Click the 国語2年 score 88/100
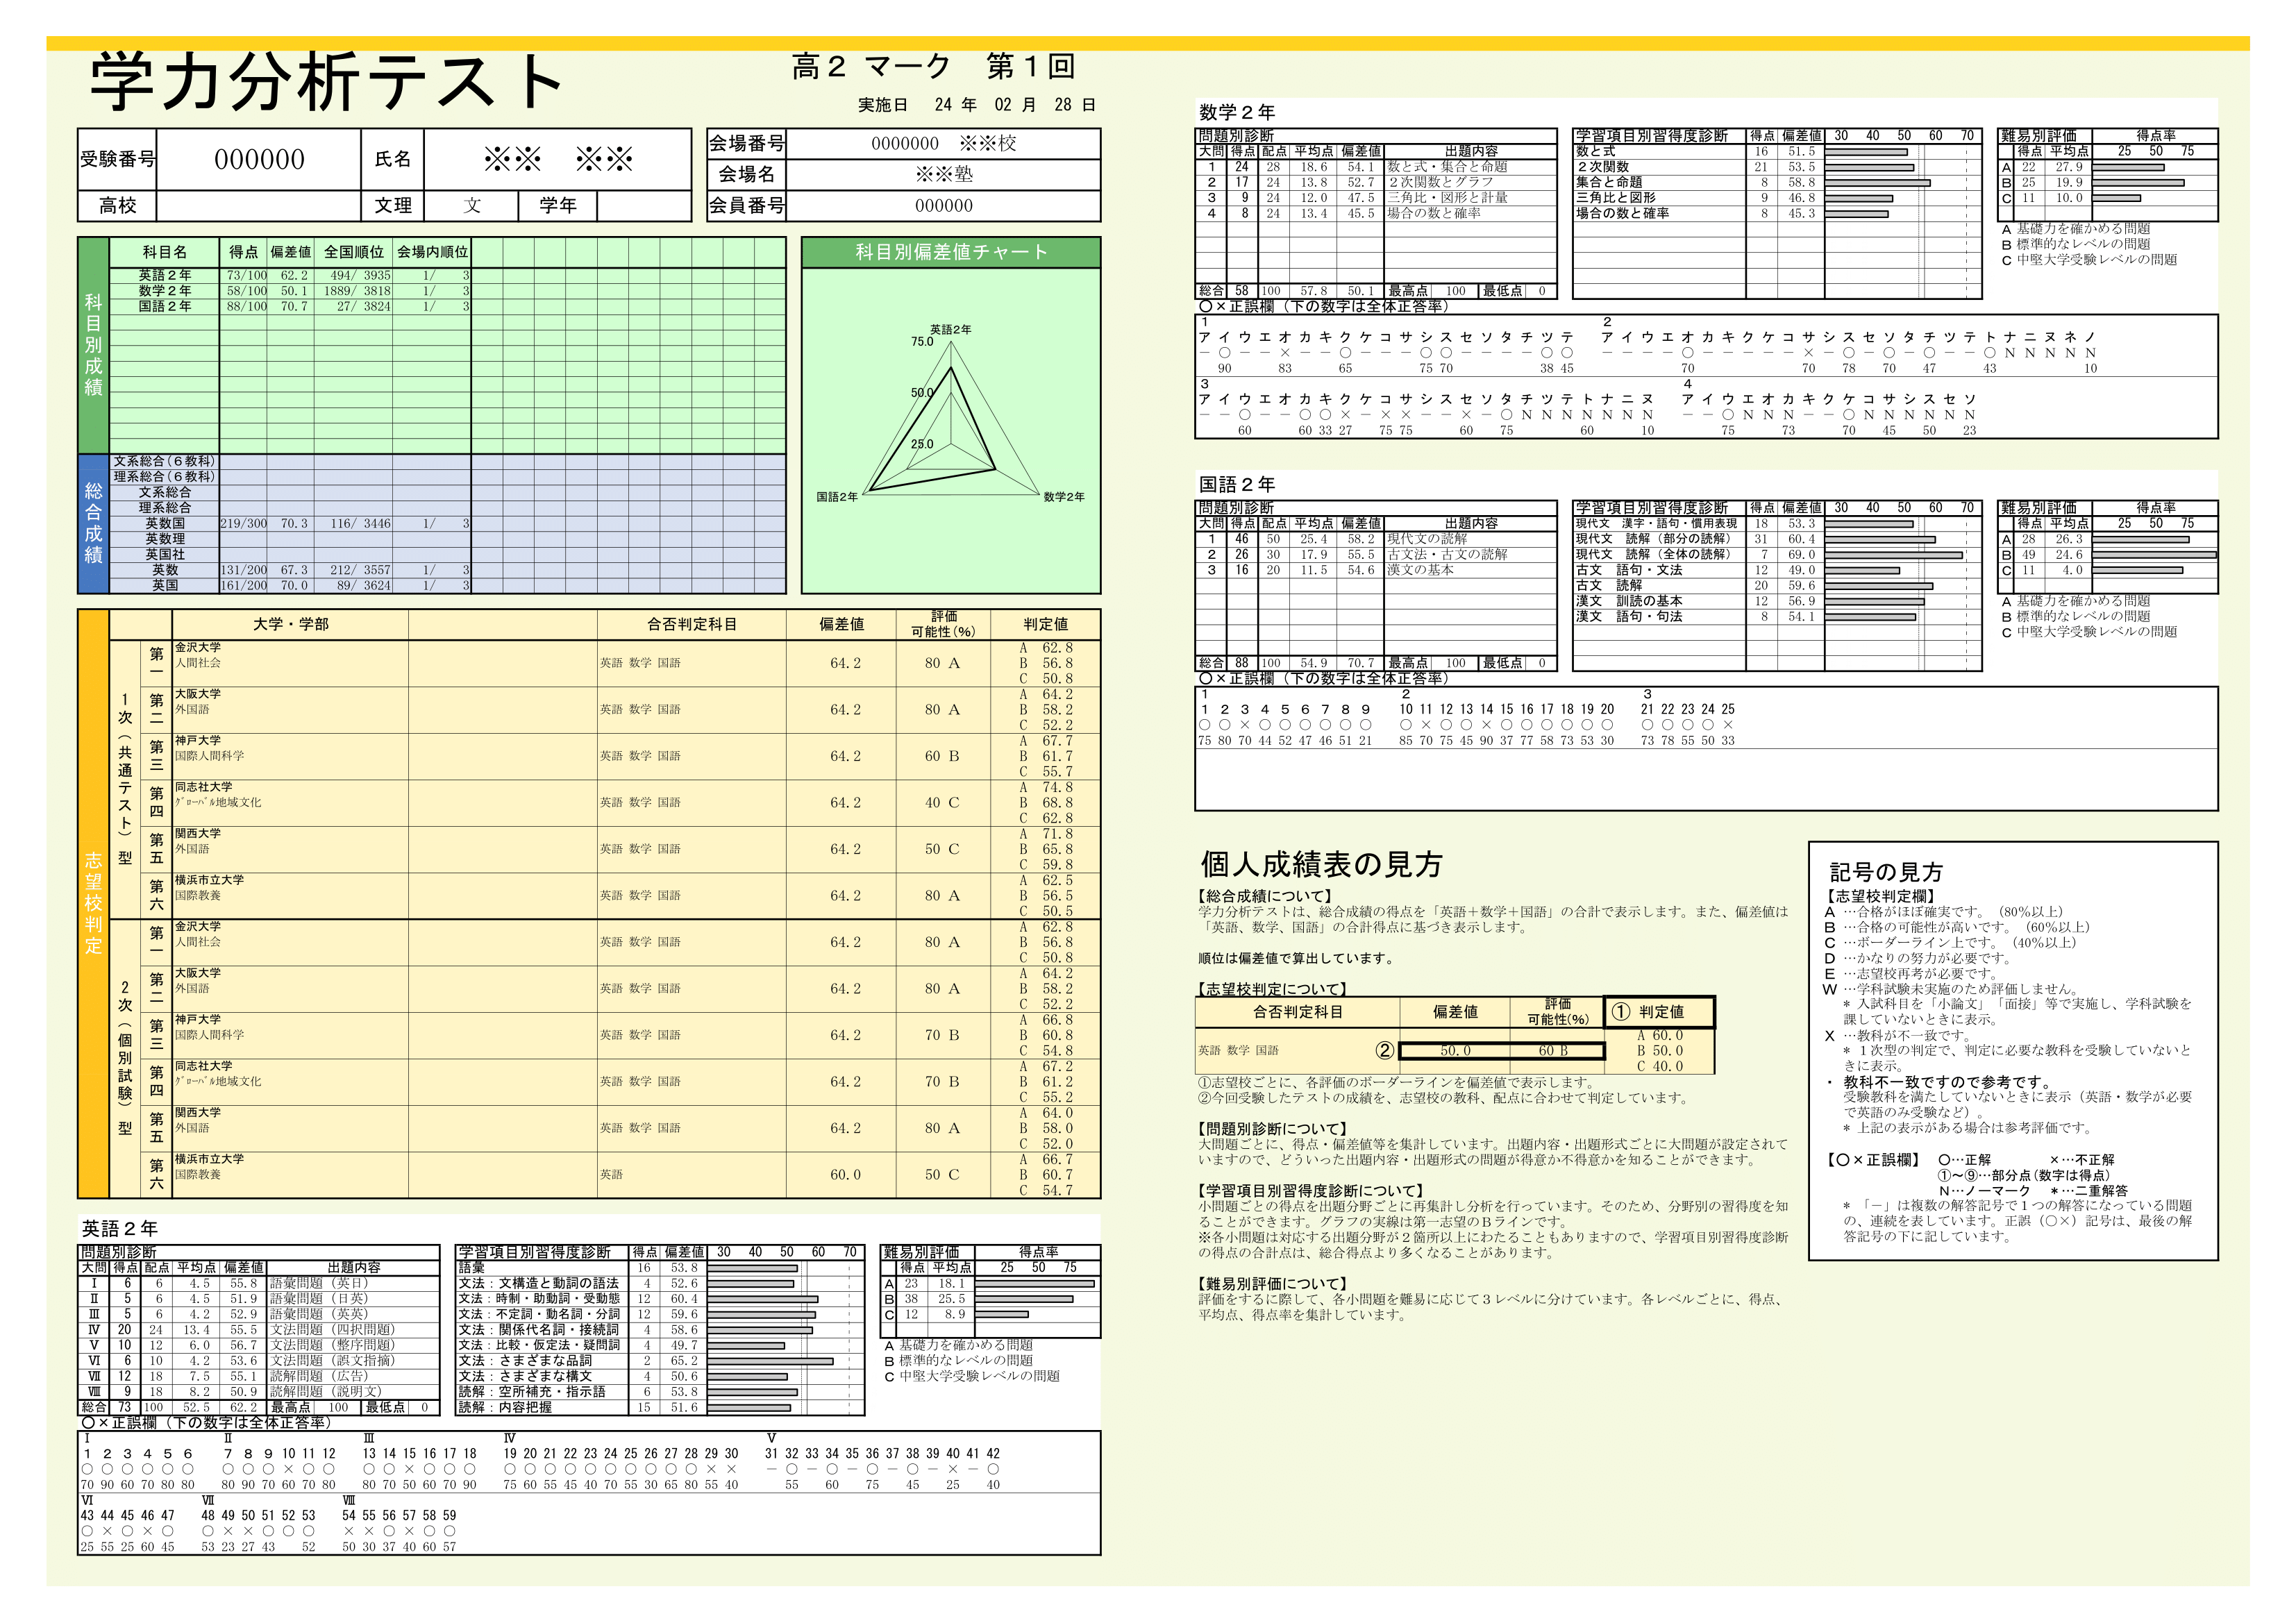Image resolution: width=2296 pixels, height=1623 pixels. tap(246, 306)
